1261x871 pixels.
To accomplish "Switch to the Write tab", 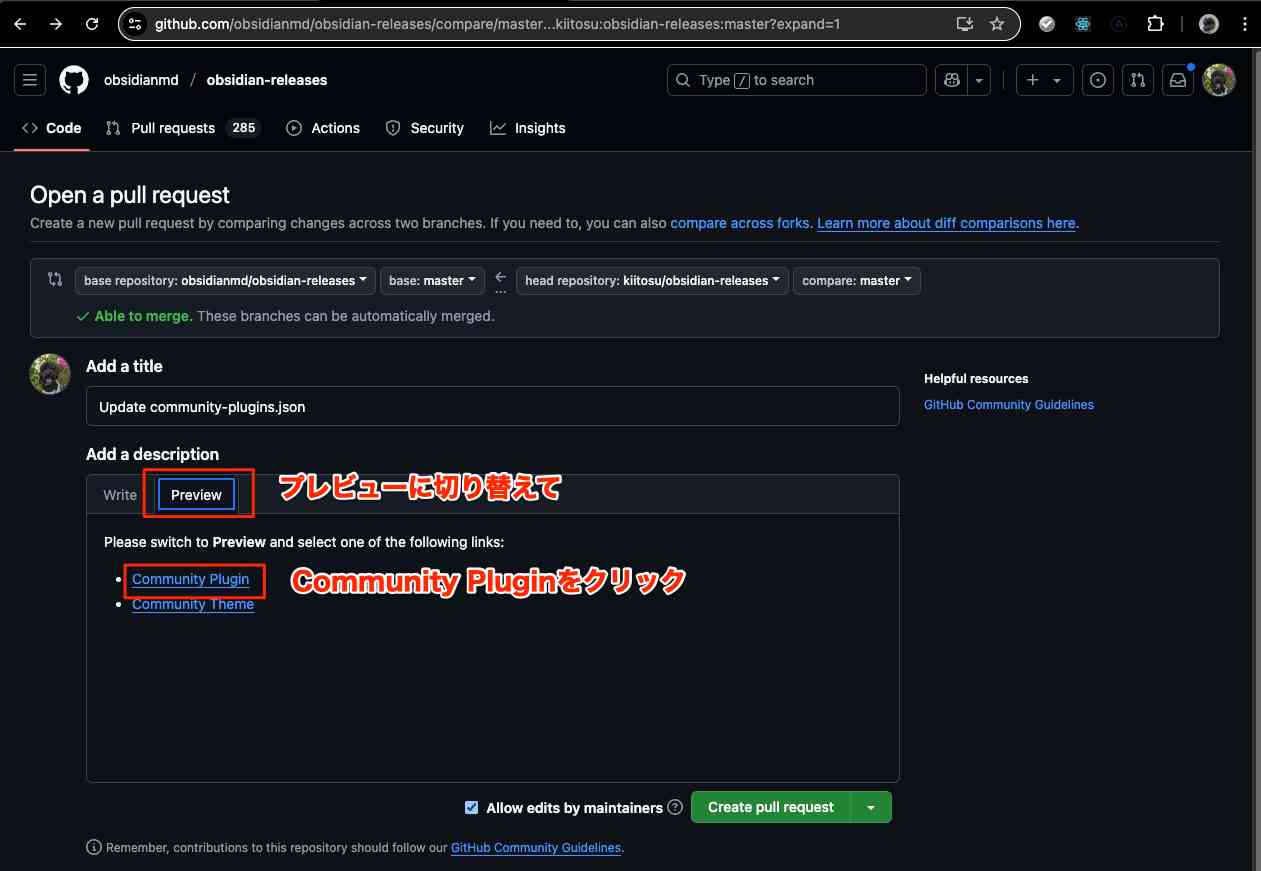I will [120, 495].
